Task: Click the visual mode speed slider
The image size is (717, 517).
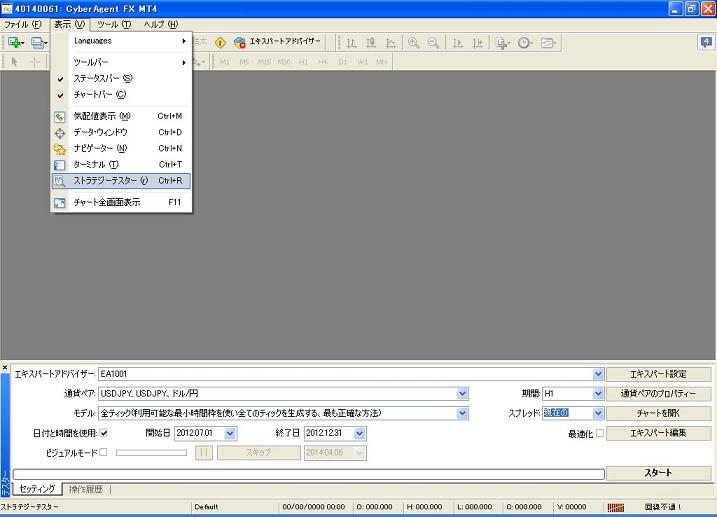Action: [x=151, y=452]
